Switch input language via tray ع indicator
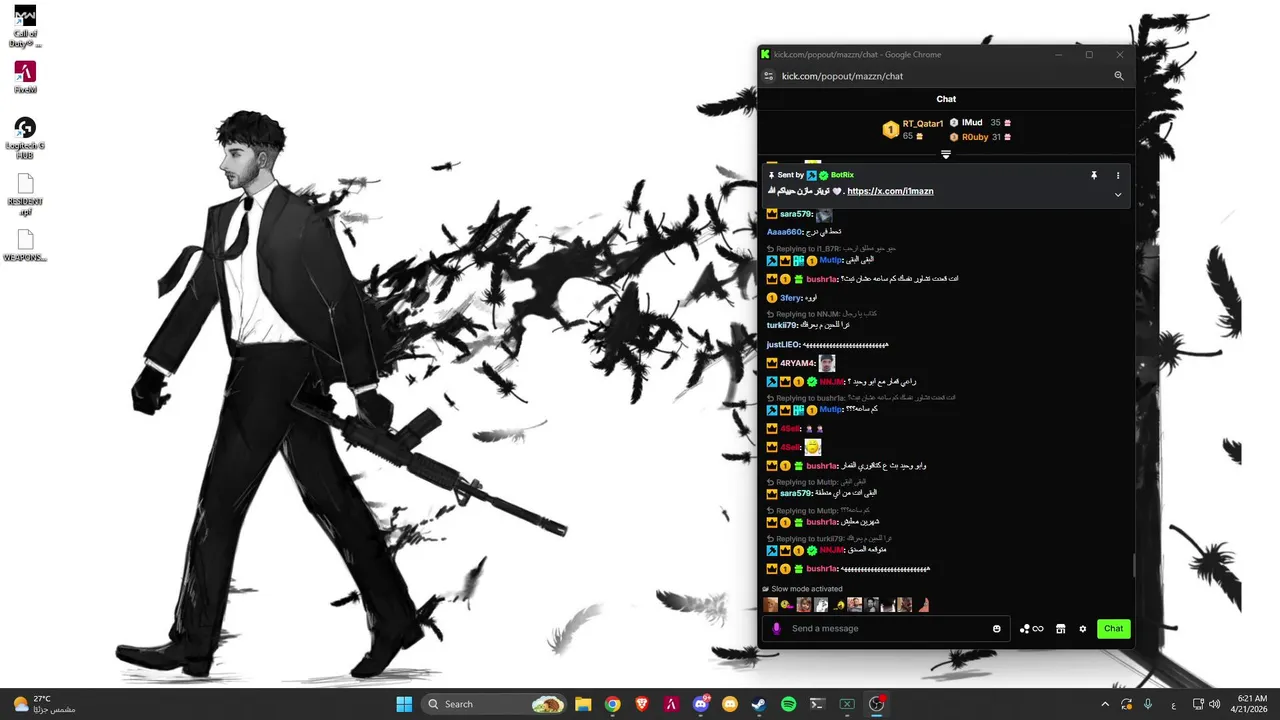Screen dimensions: 1280x720 pyautogui.click(x=1174, y=704)
